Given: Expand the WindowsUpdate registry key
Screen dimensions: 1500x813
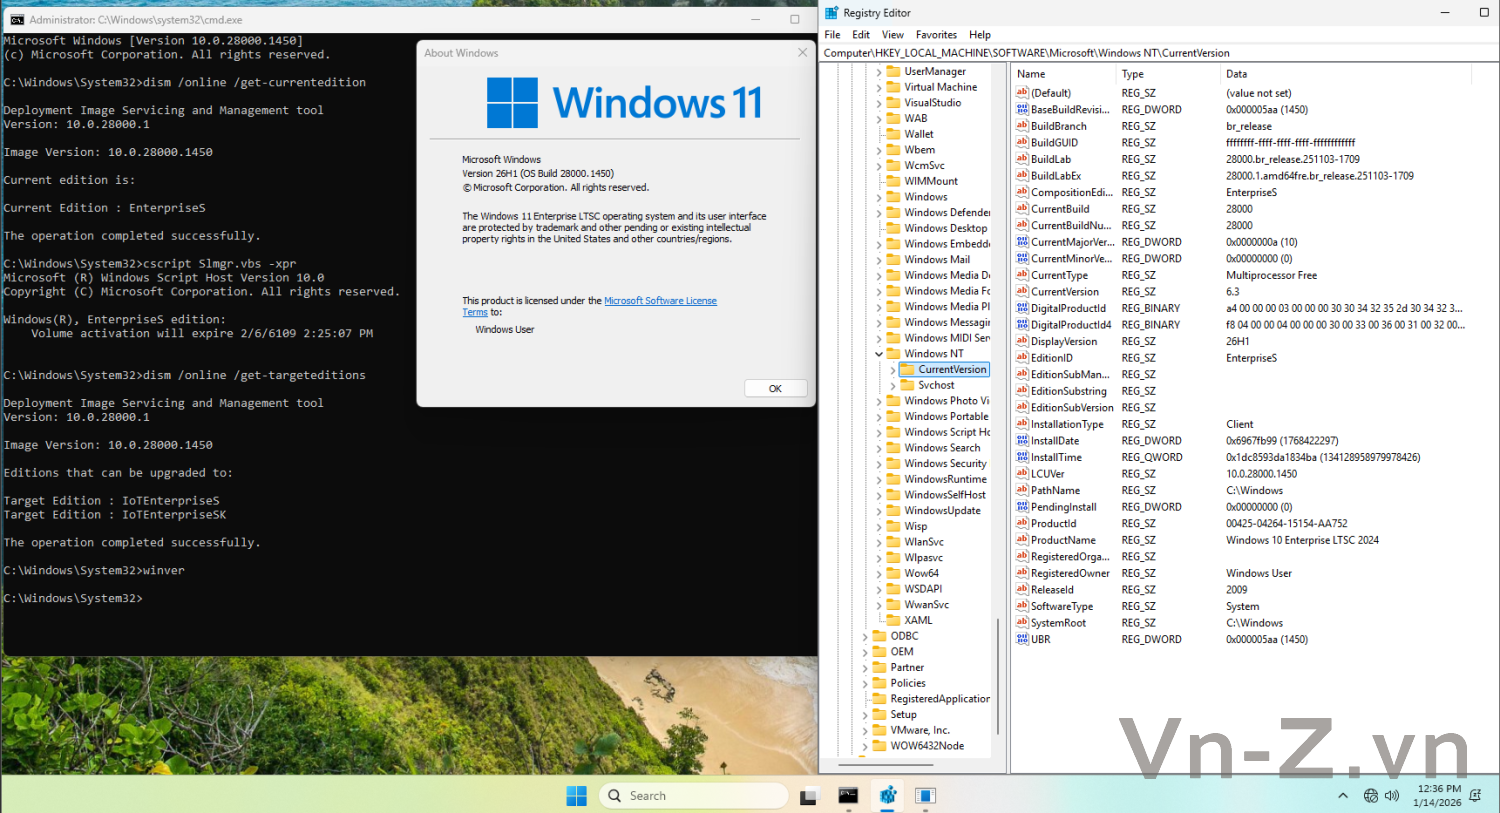Looking at the screenshot, I should point(879,511).
